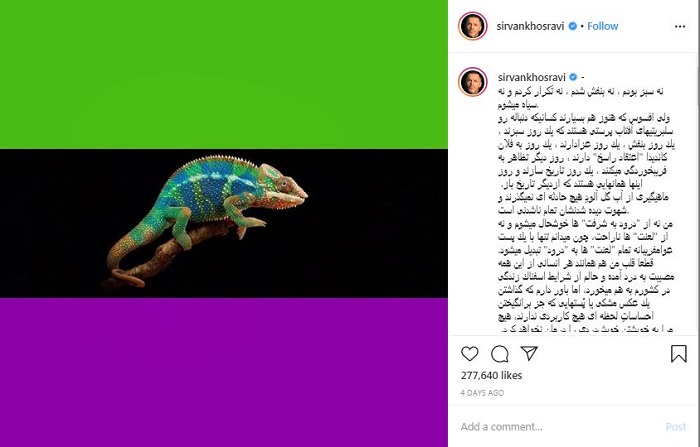Open the three-dot more options menu

[x=680, y=27]
